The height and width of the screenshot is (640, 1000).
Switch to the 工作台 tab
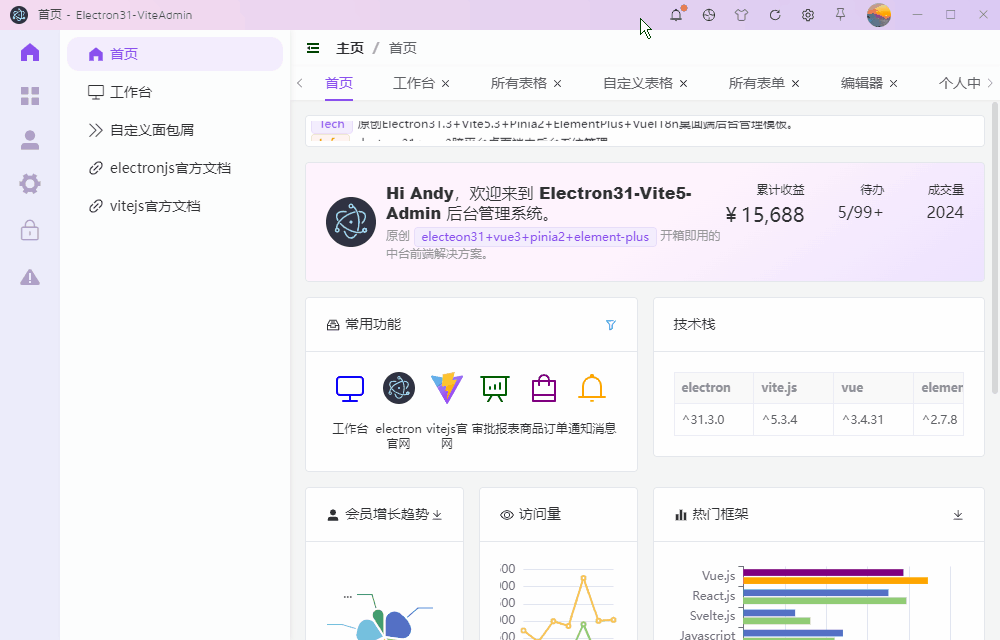[x=413, y=83]
